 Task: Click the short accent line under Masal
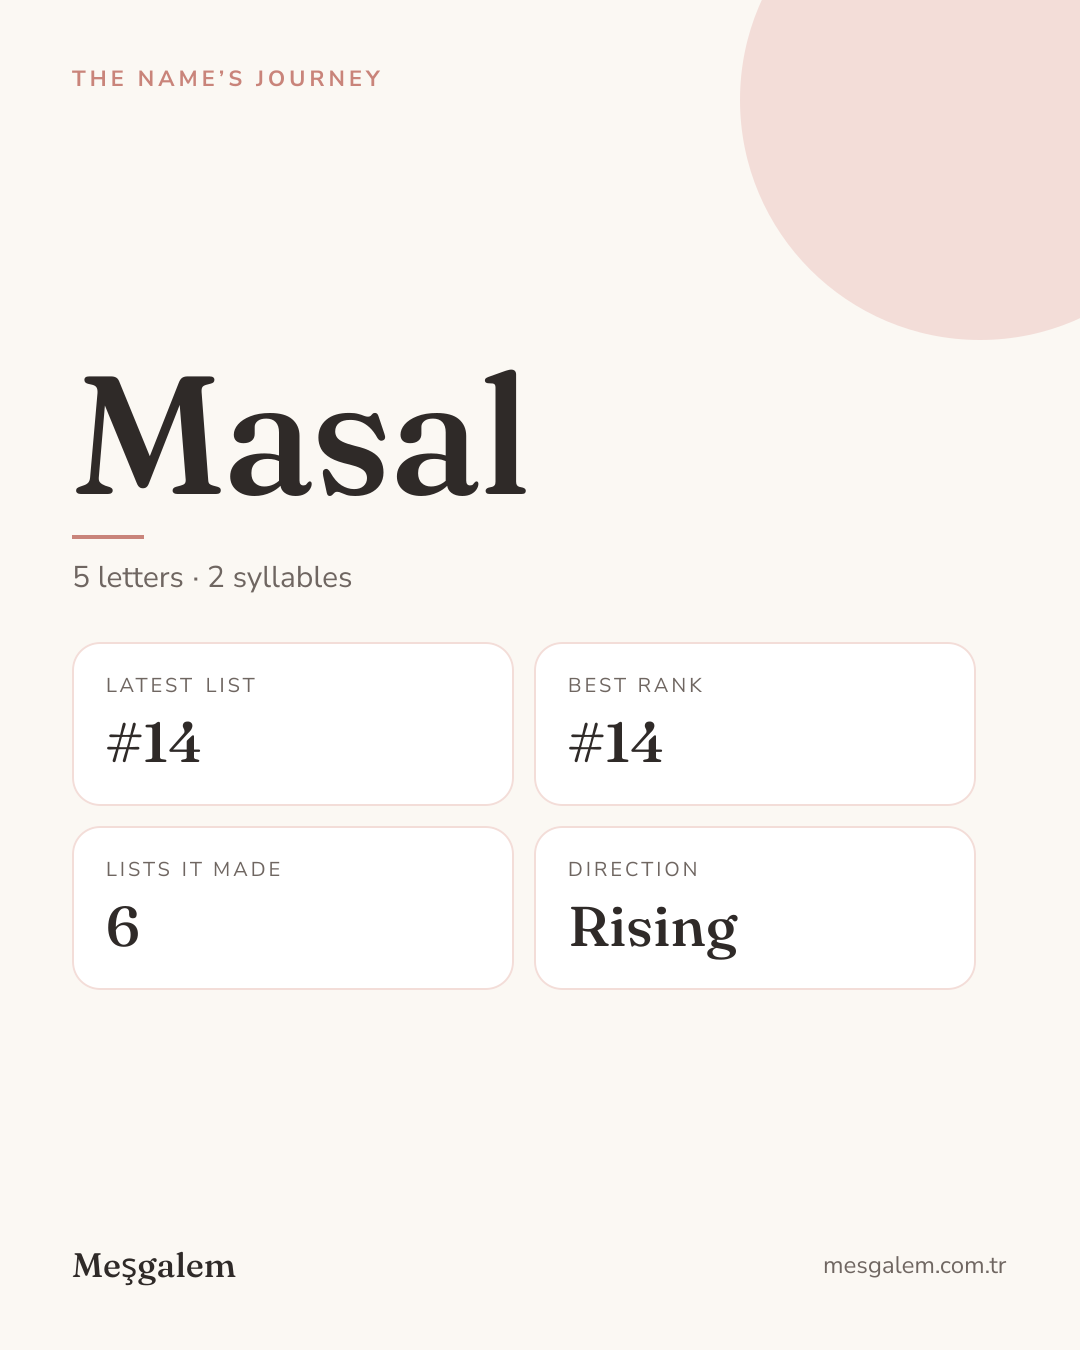(108, 537)
